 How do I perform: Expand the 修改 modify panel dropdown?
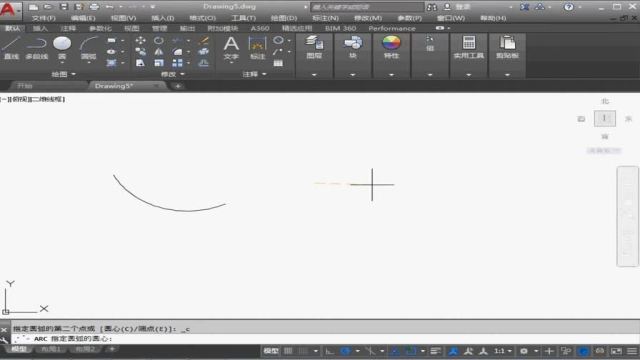173,74
